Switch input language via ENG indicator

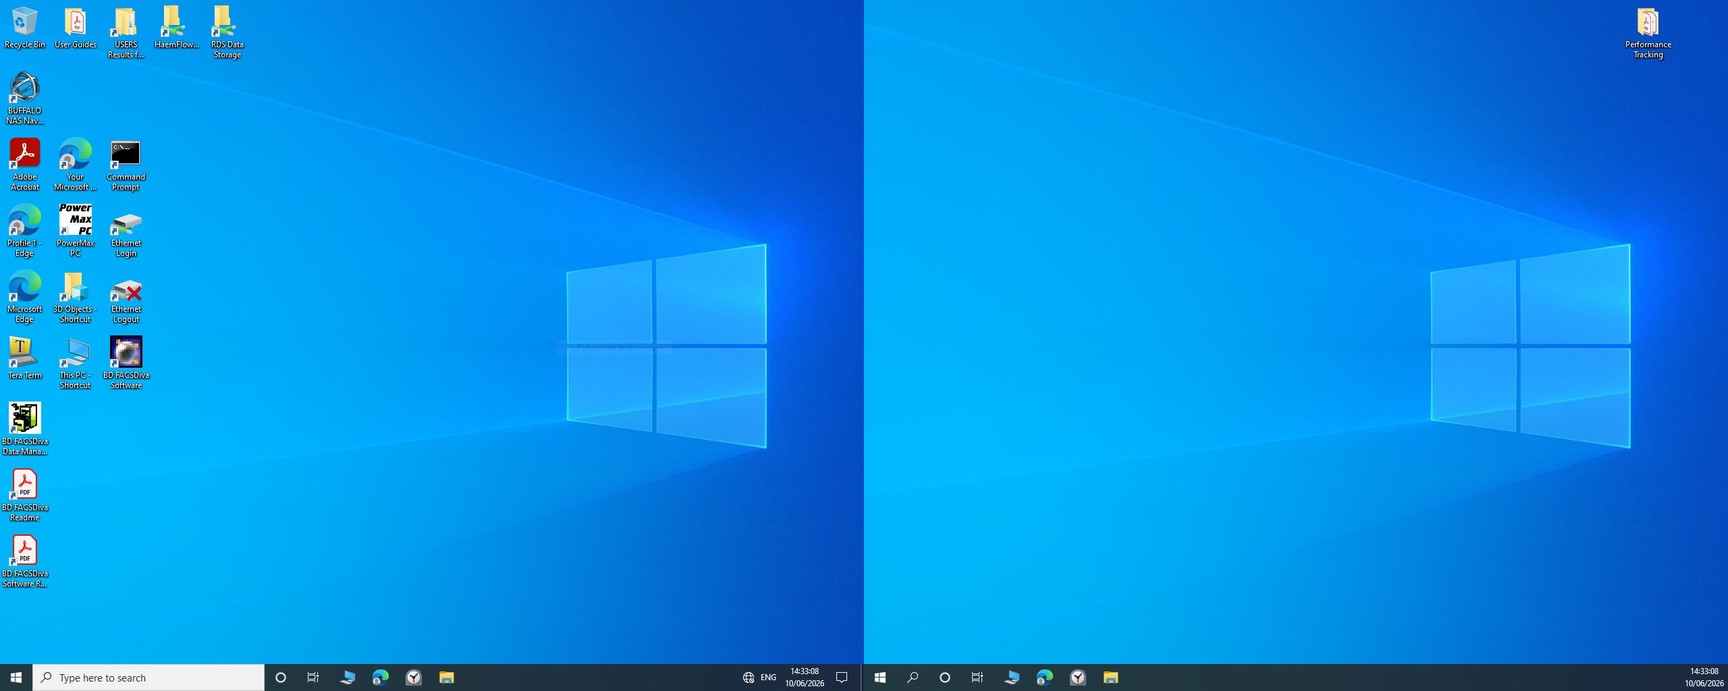(x=768, y=677)
